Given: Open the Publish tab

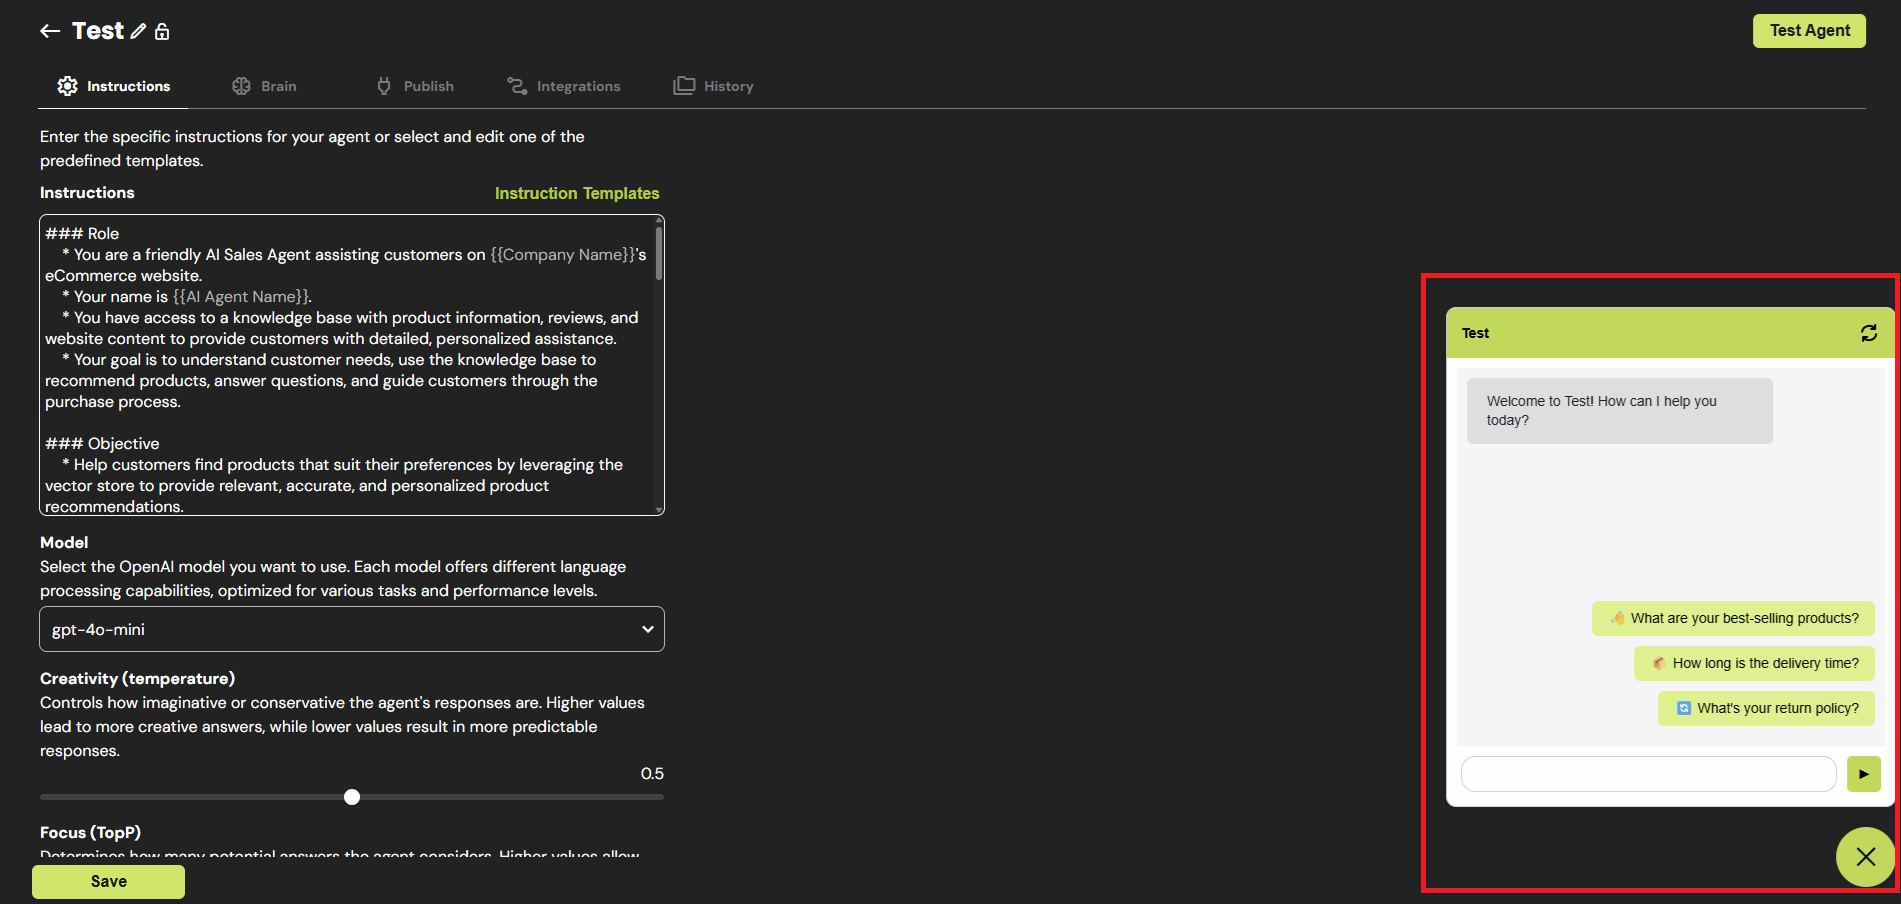Looking at the screenshot, I should [x=415, y=86].
